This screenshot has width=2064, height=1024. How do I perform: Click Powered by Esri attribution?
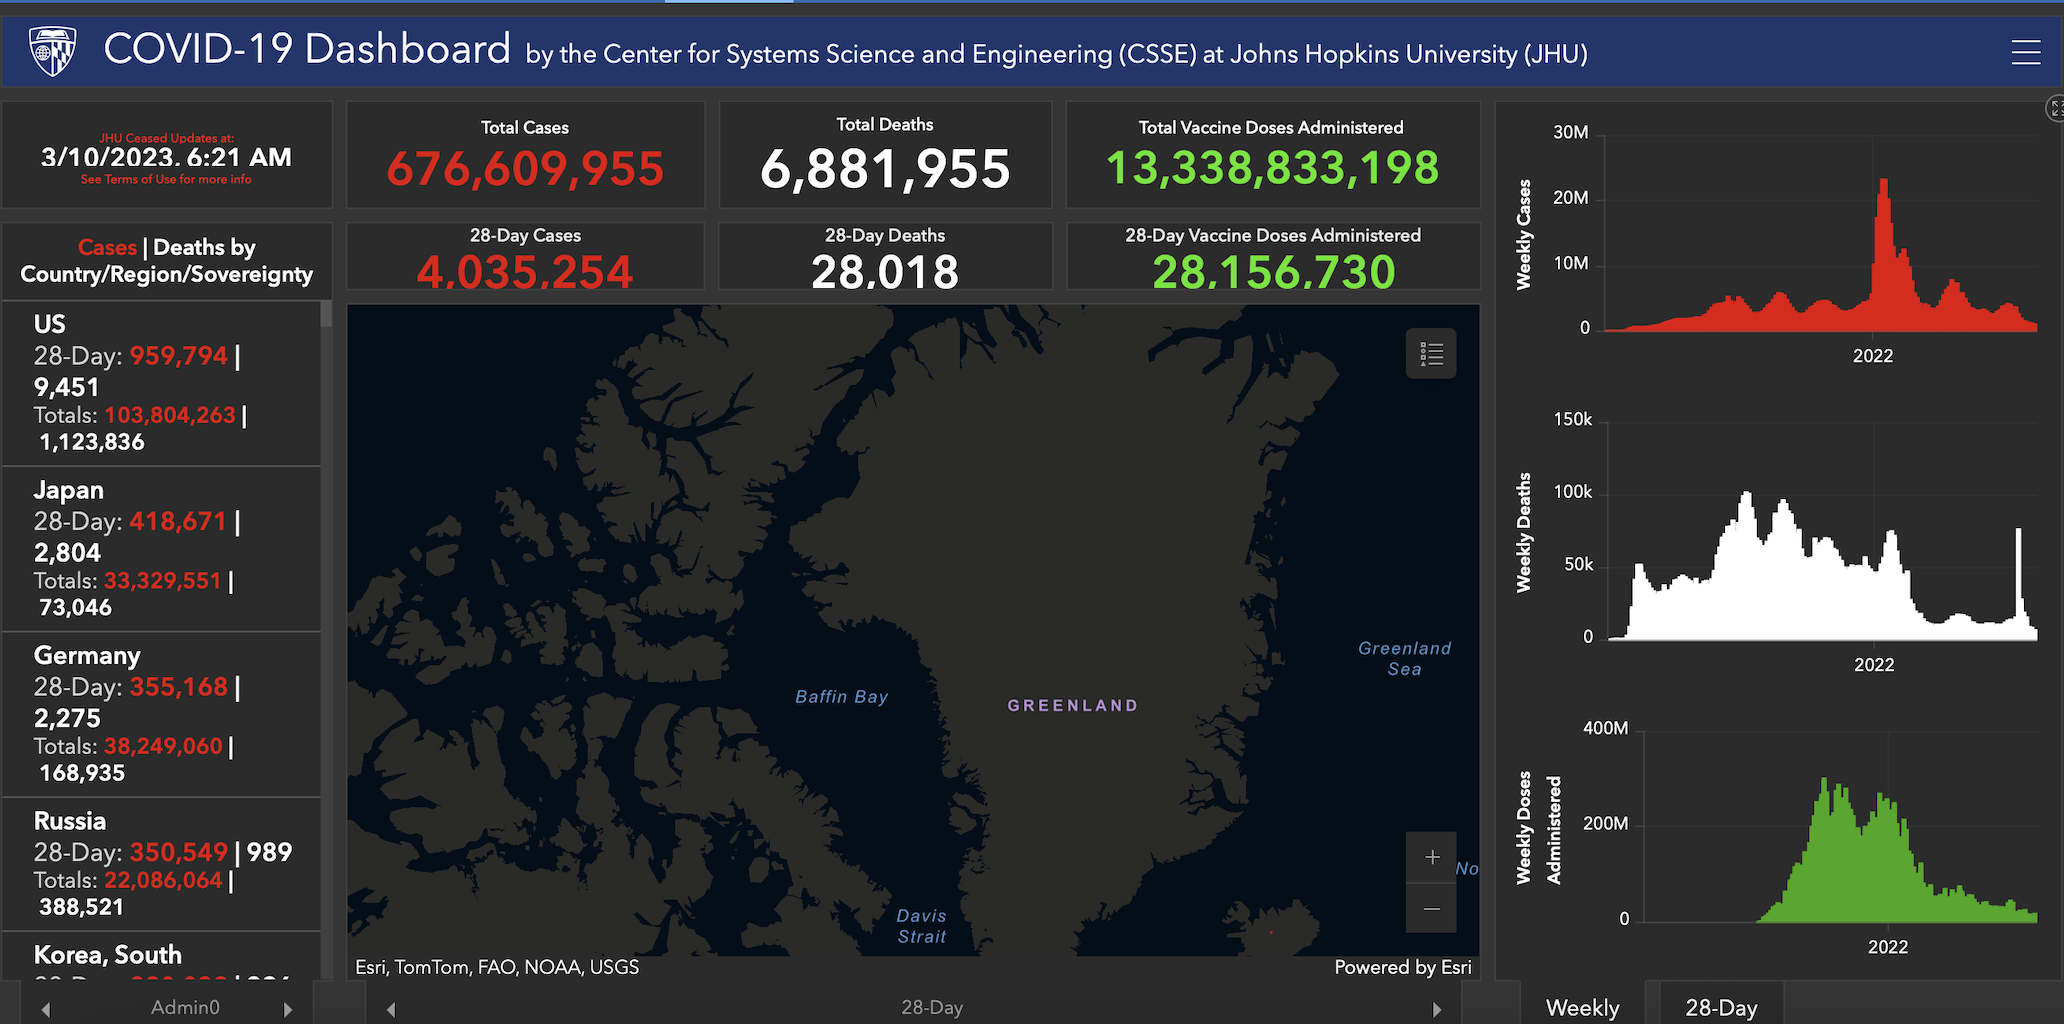1402,967
